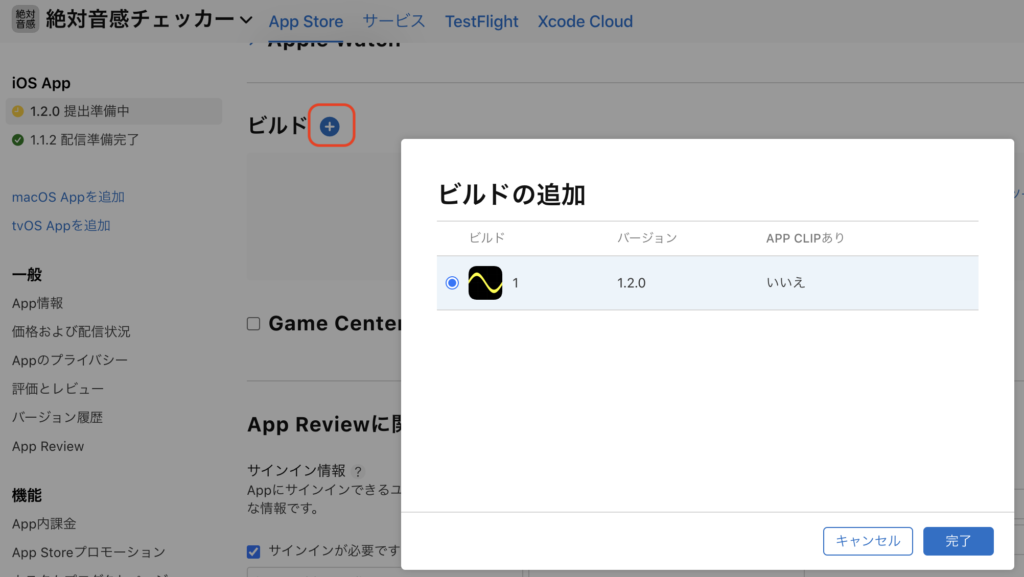This screenshot has height=577, width=1024.
Task: Click the blue plus icon next to ビルド
Action: pos(330,126)
